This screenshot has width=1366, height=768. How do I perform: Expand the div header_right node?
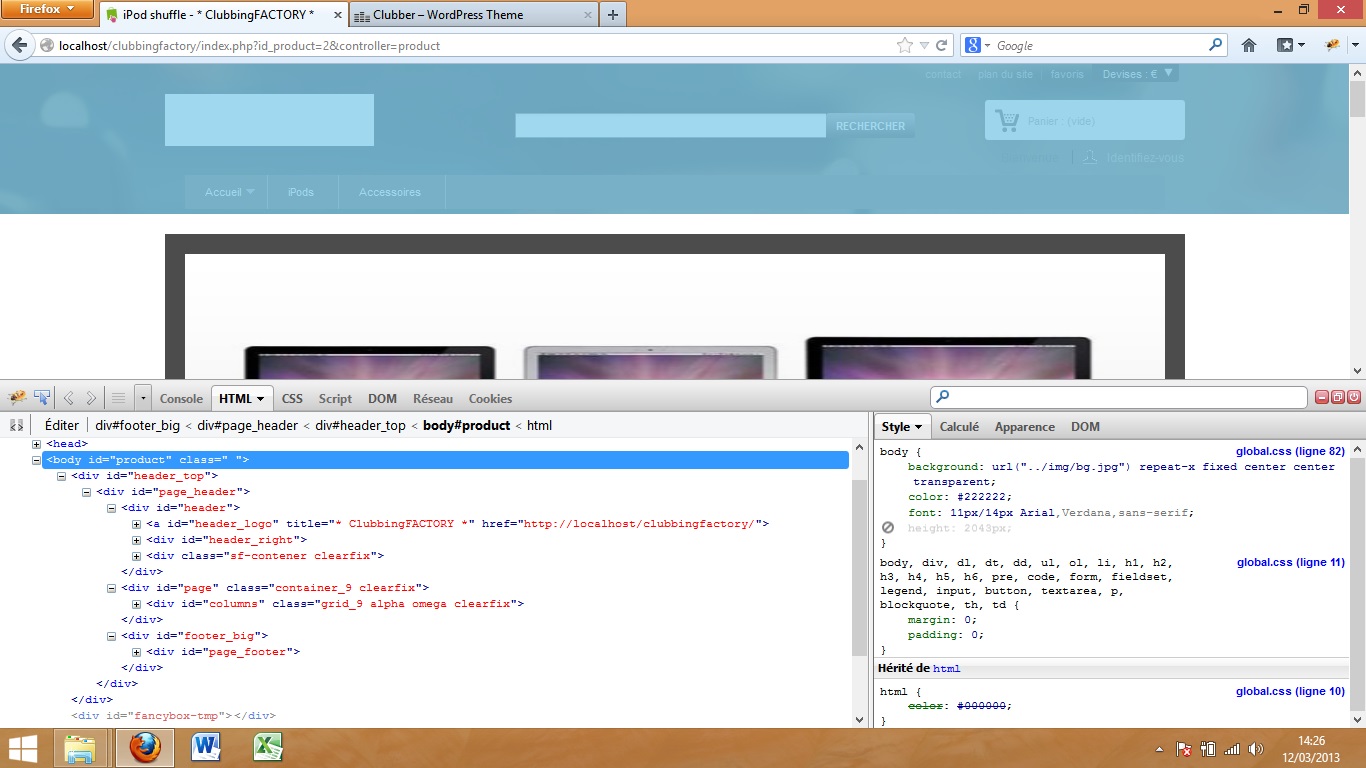[137, 540]
